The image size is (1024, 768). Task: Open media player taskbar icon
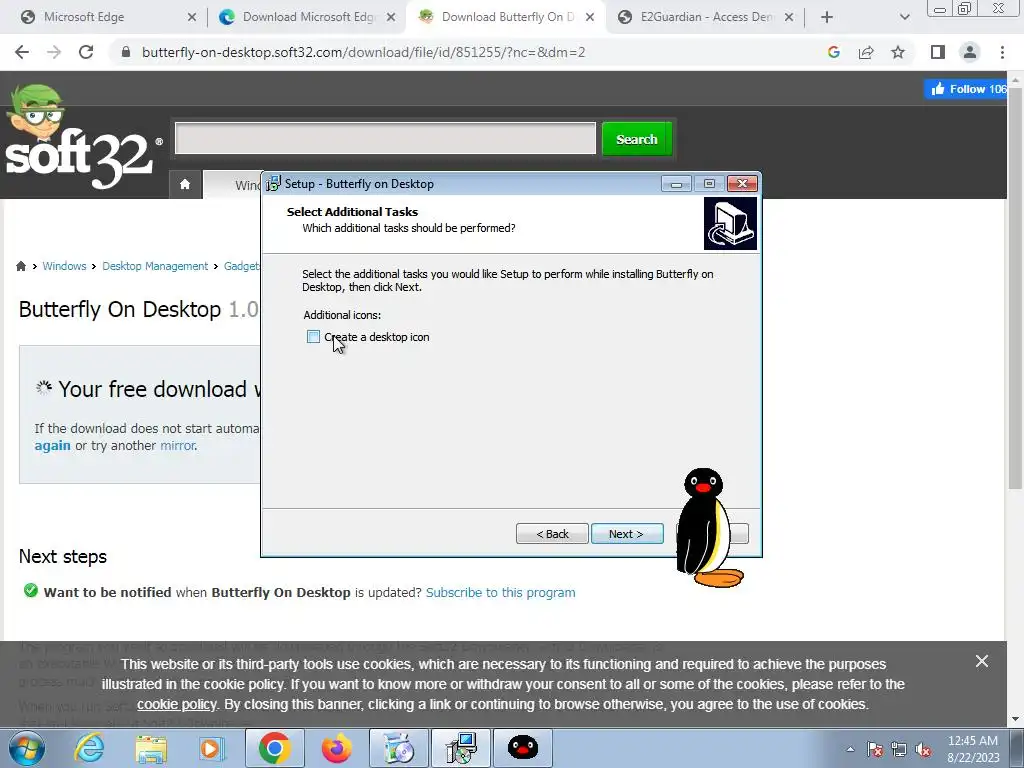coord(211,748)
